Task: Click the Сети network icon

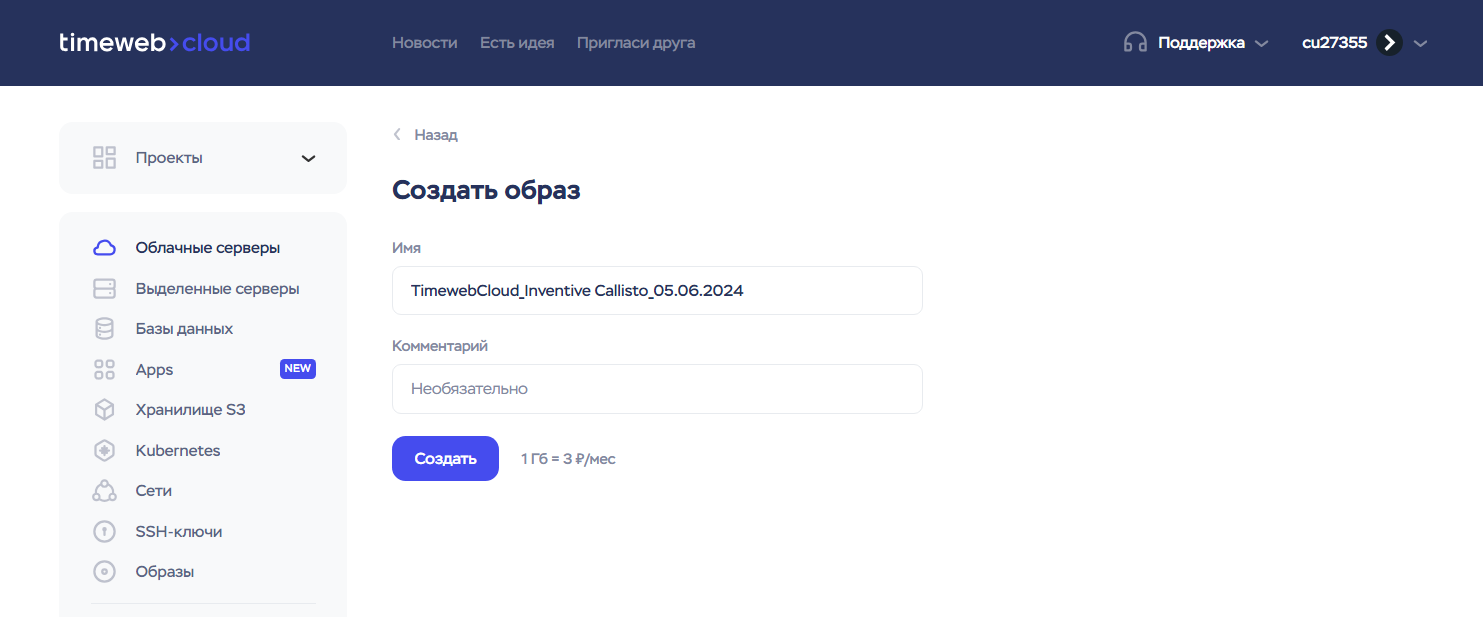Action: click(104, 491)
